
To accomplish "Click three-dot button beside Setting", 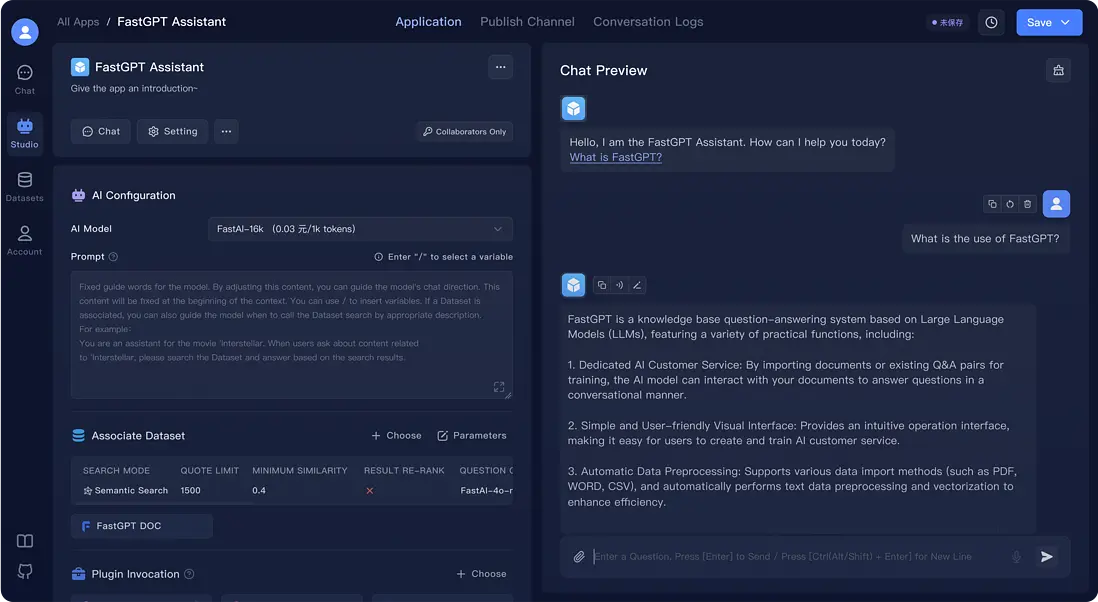I will click(x=226, y=131).
